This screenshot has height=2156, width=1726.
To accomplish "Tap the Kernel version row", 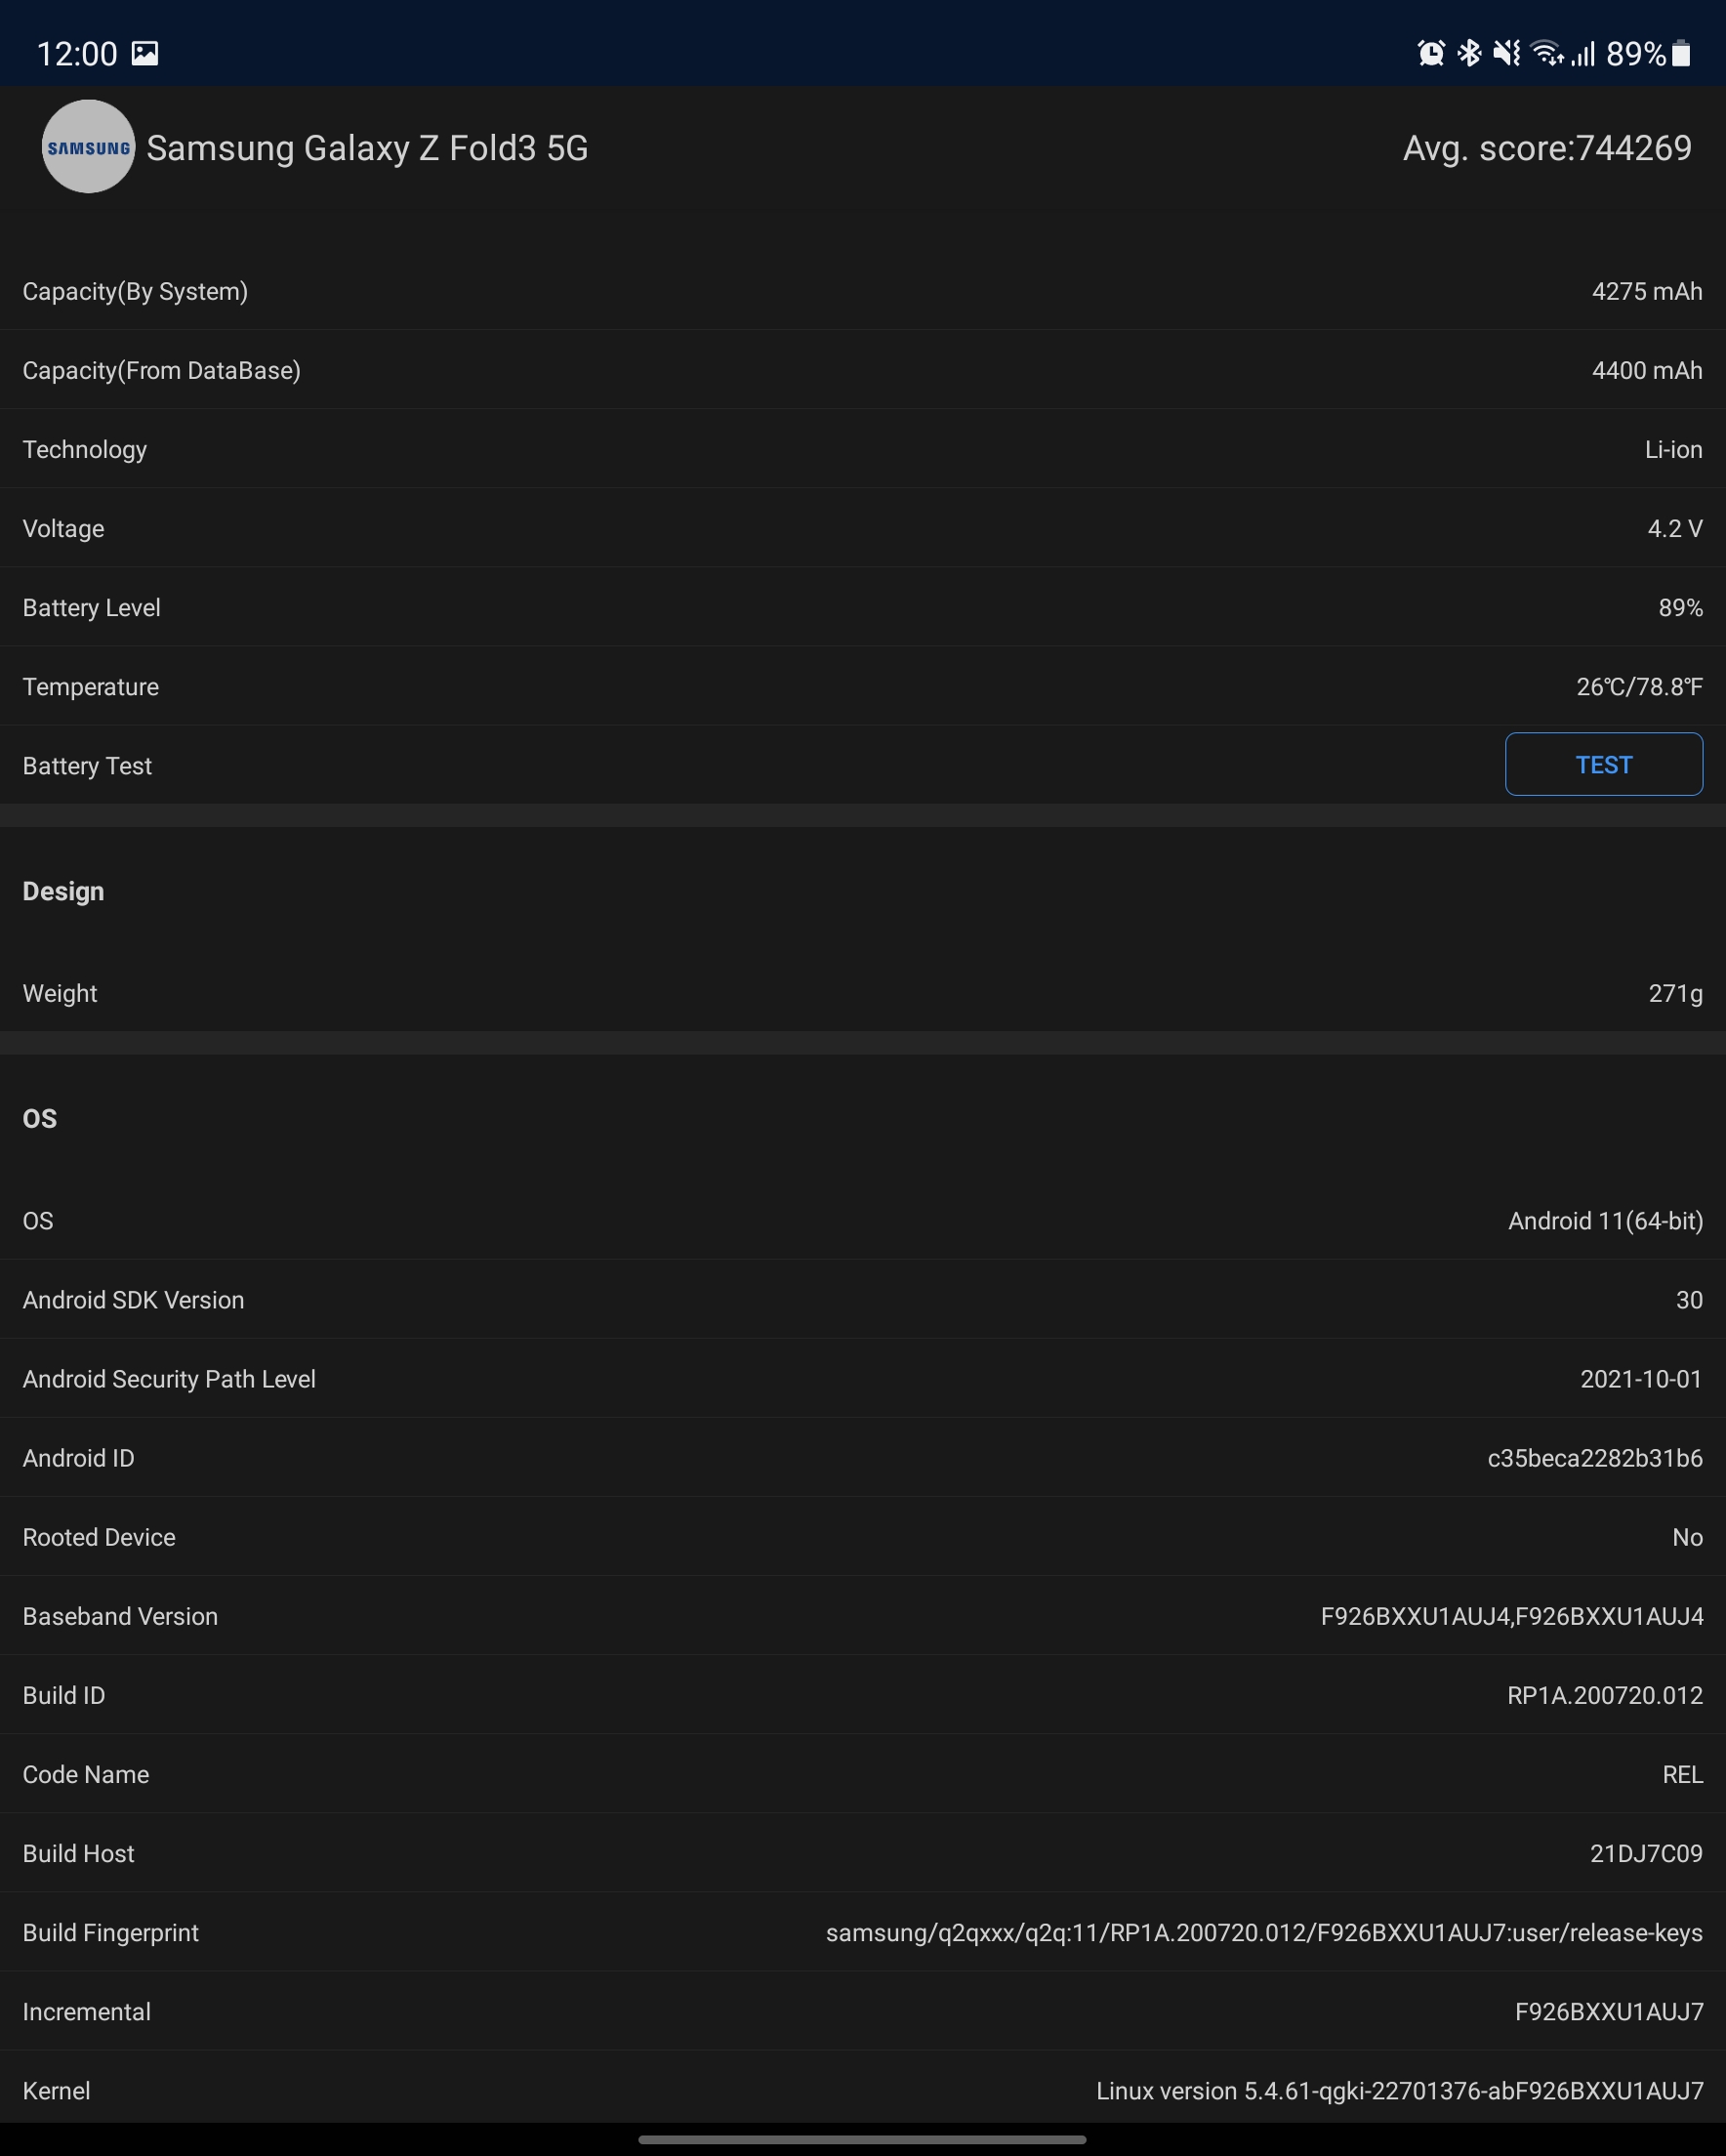I will (x=863, y=2091).
